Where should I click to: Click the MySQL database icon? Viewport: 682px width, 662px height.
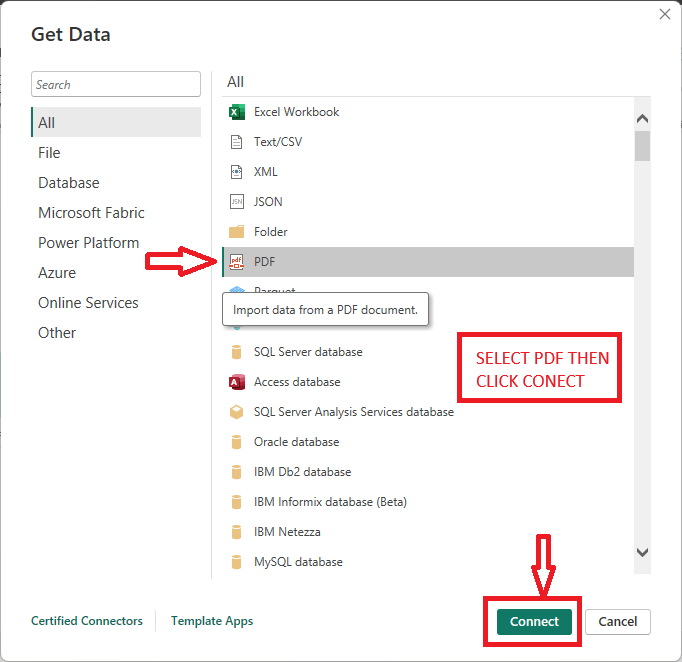click(237, 562)
